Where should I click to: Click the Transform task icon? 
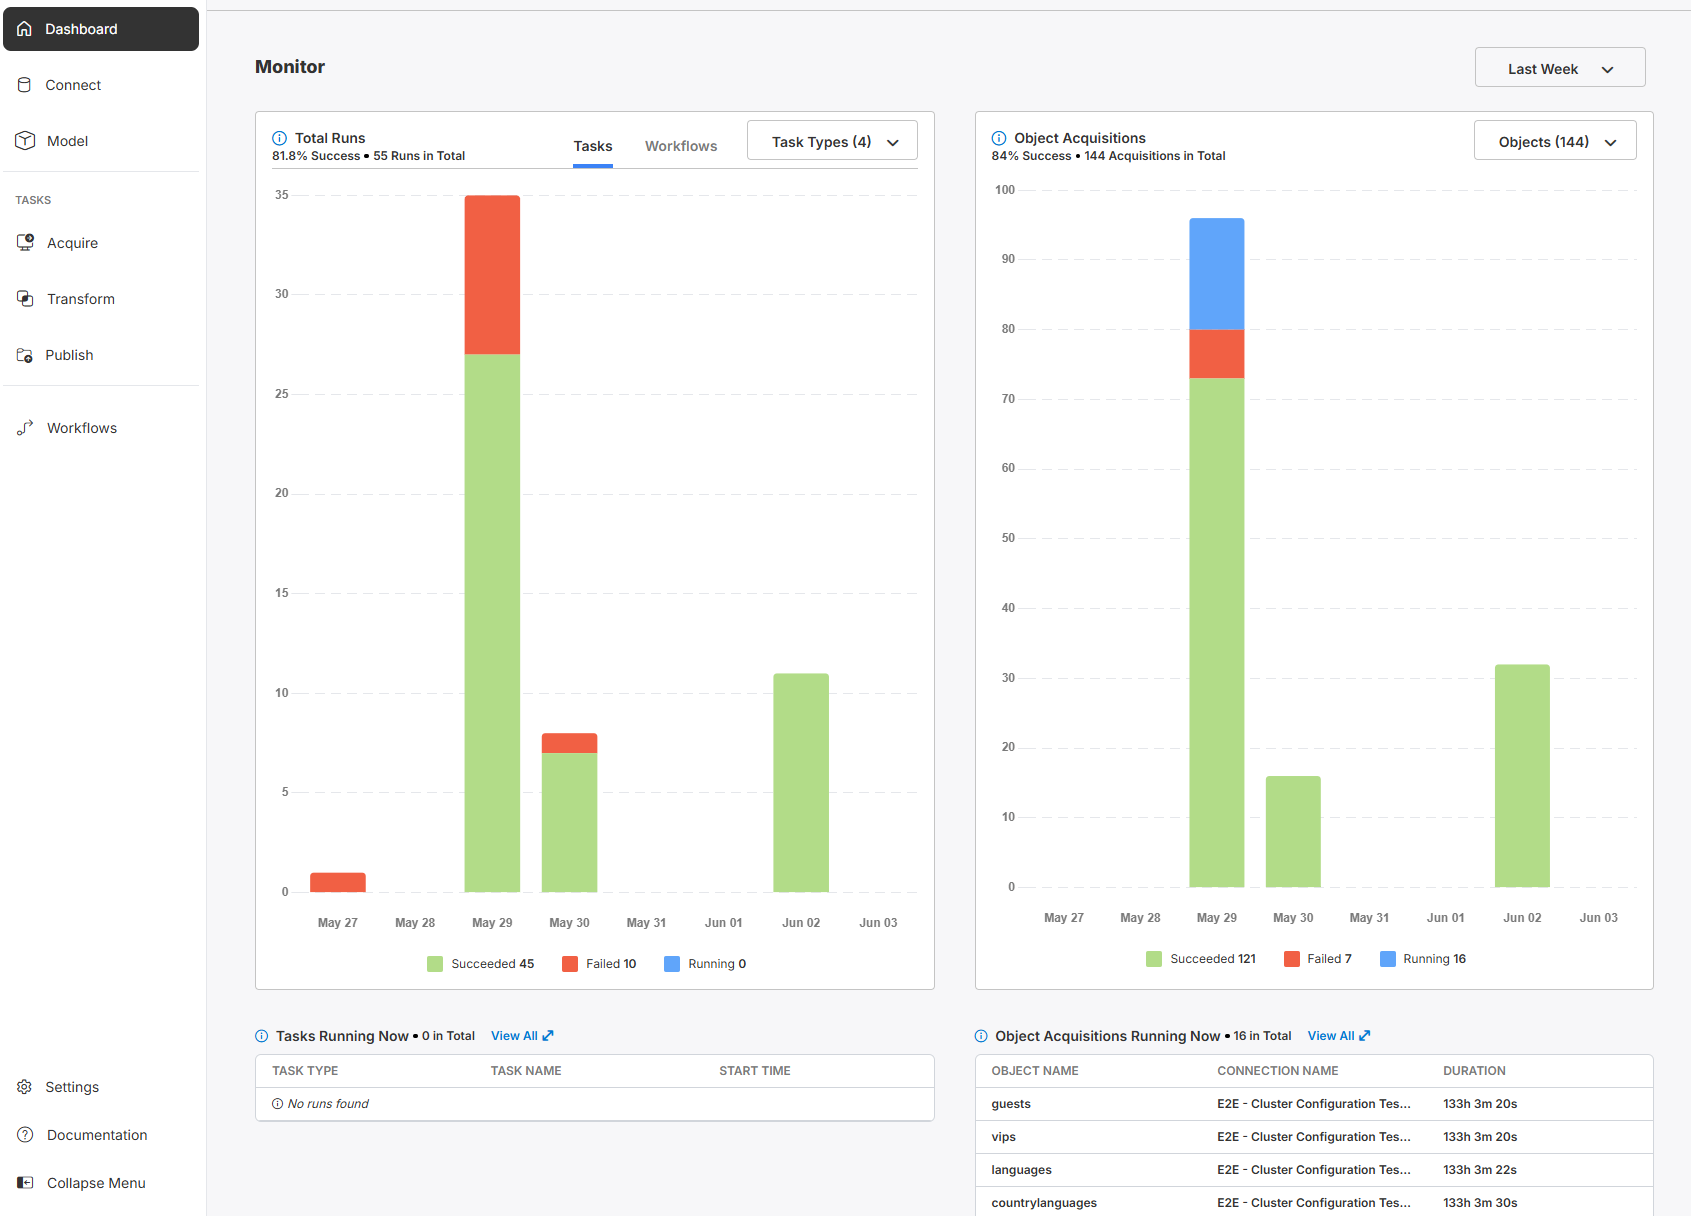[25, 299]
